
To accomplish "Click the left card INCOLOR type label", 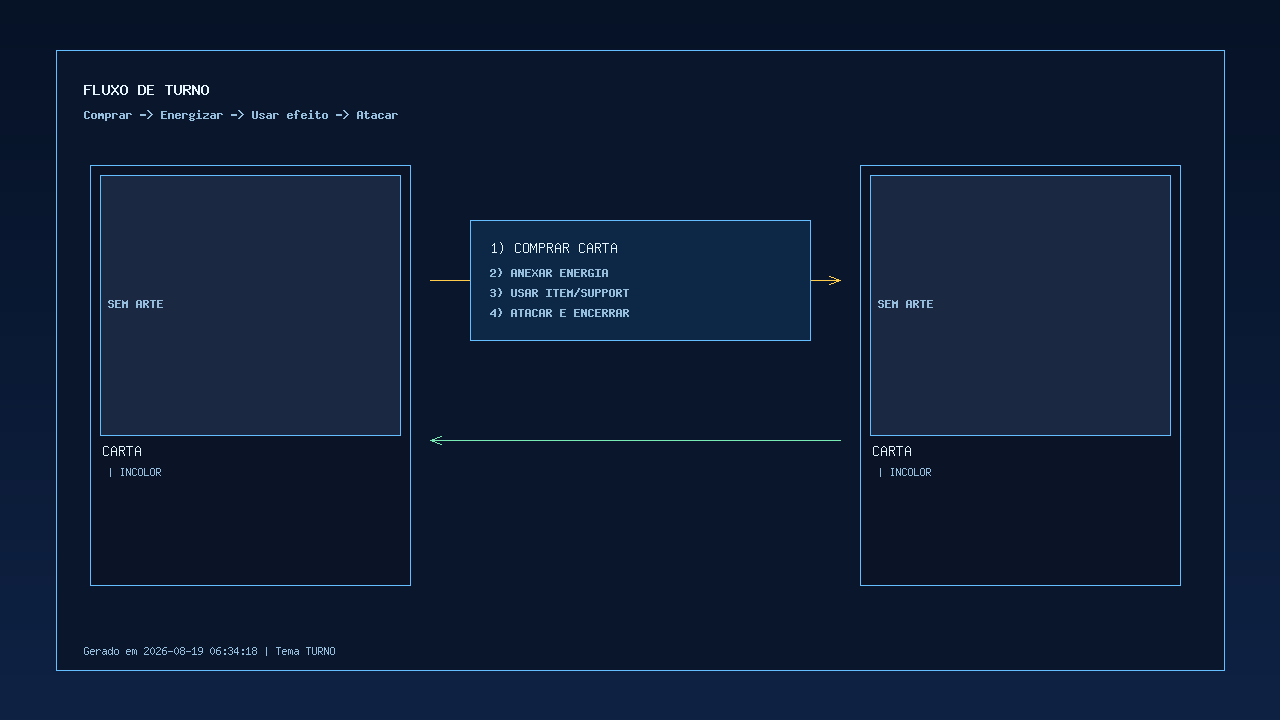I will click(140, 472).
